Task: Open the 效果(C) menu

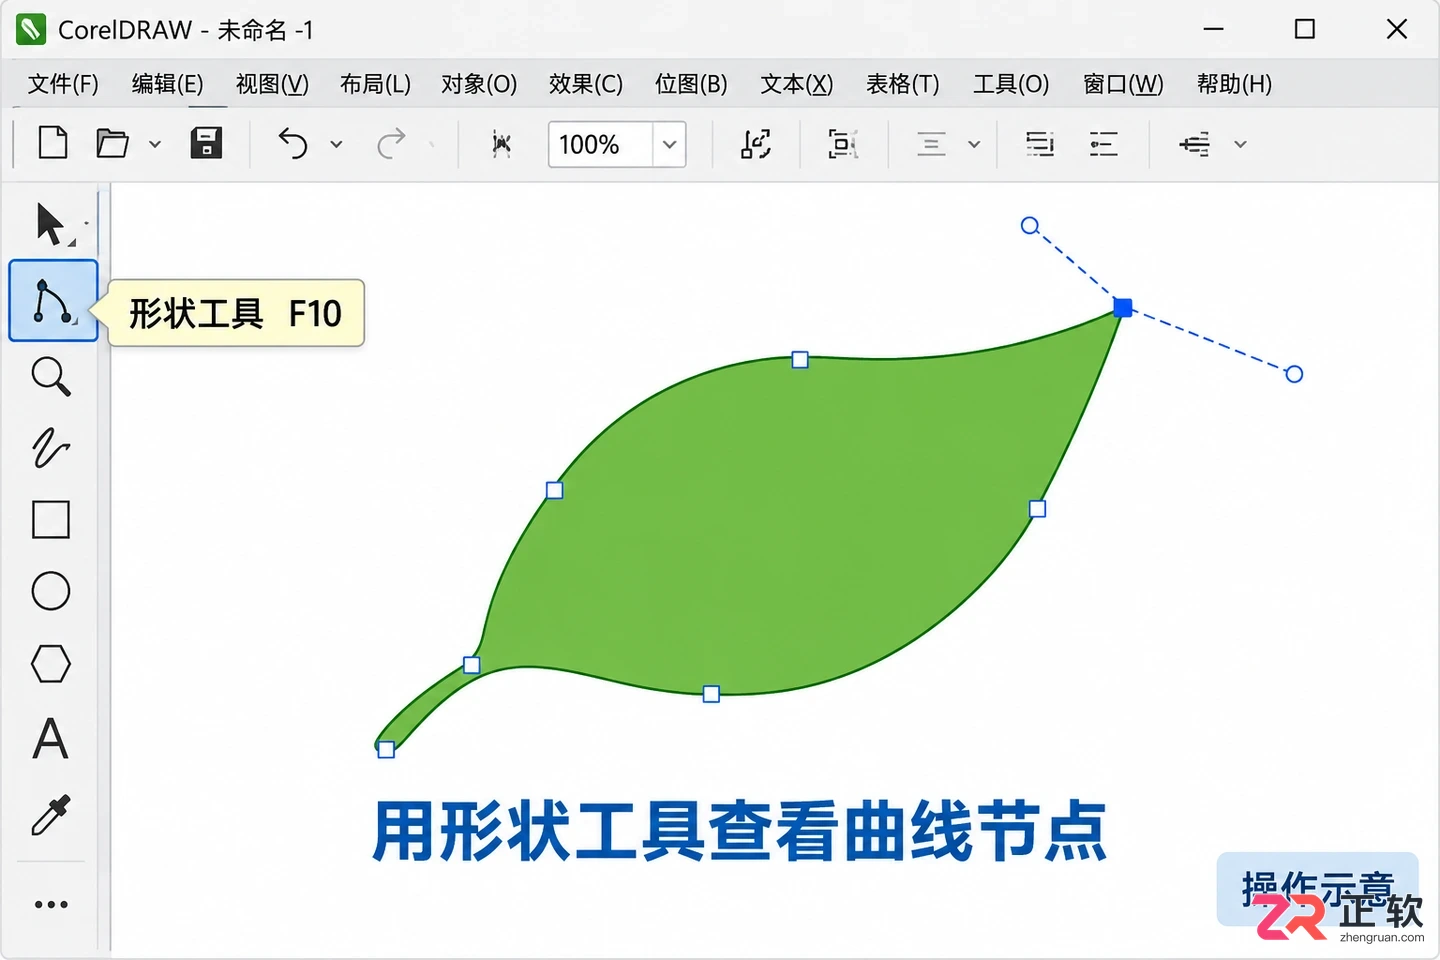Action: coord(586,84)
